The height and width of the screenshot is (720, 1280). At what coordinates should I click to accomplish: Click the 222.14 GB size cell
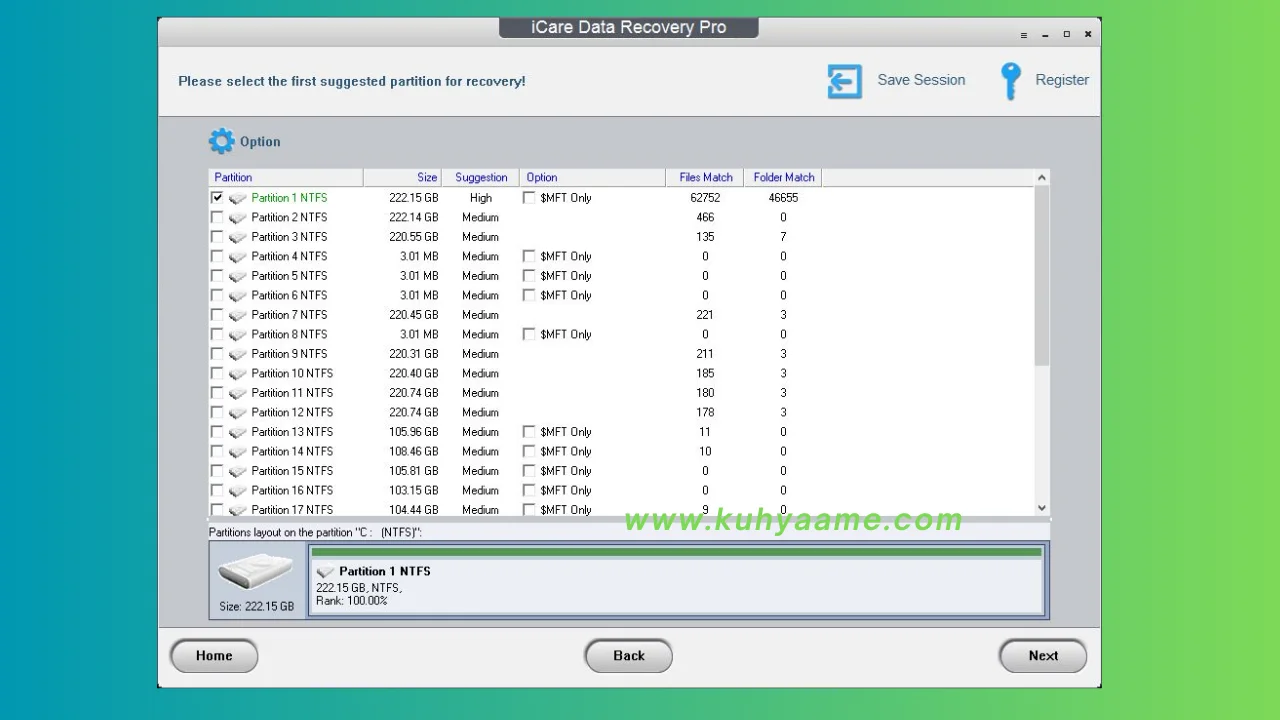click(x=414, y=217)
